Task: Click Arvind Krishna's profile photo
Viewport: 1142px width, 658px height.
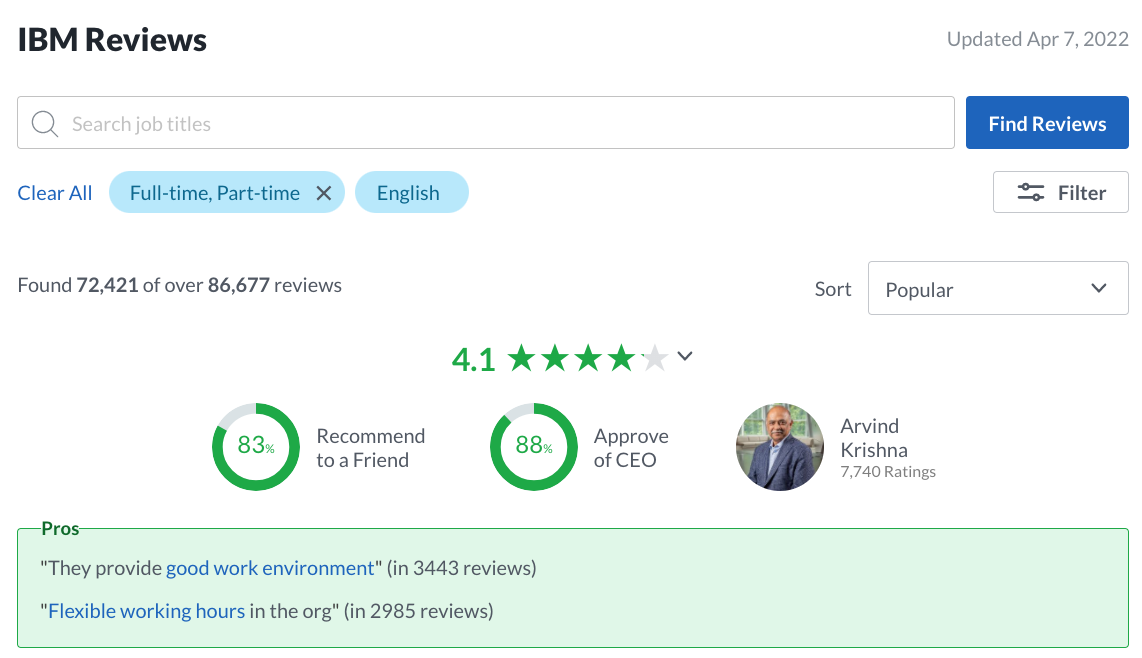Action: [x=779, y=447]
